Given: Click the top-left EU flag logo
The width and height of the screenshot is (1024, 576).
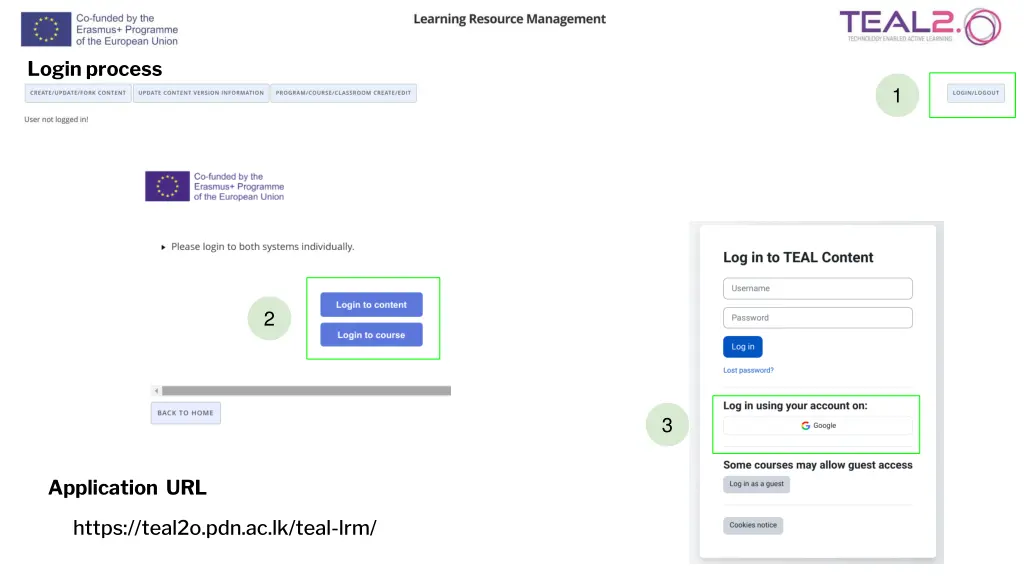Looking at the screenshot, I should [x=46, y=29].
